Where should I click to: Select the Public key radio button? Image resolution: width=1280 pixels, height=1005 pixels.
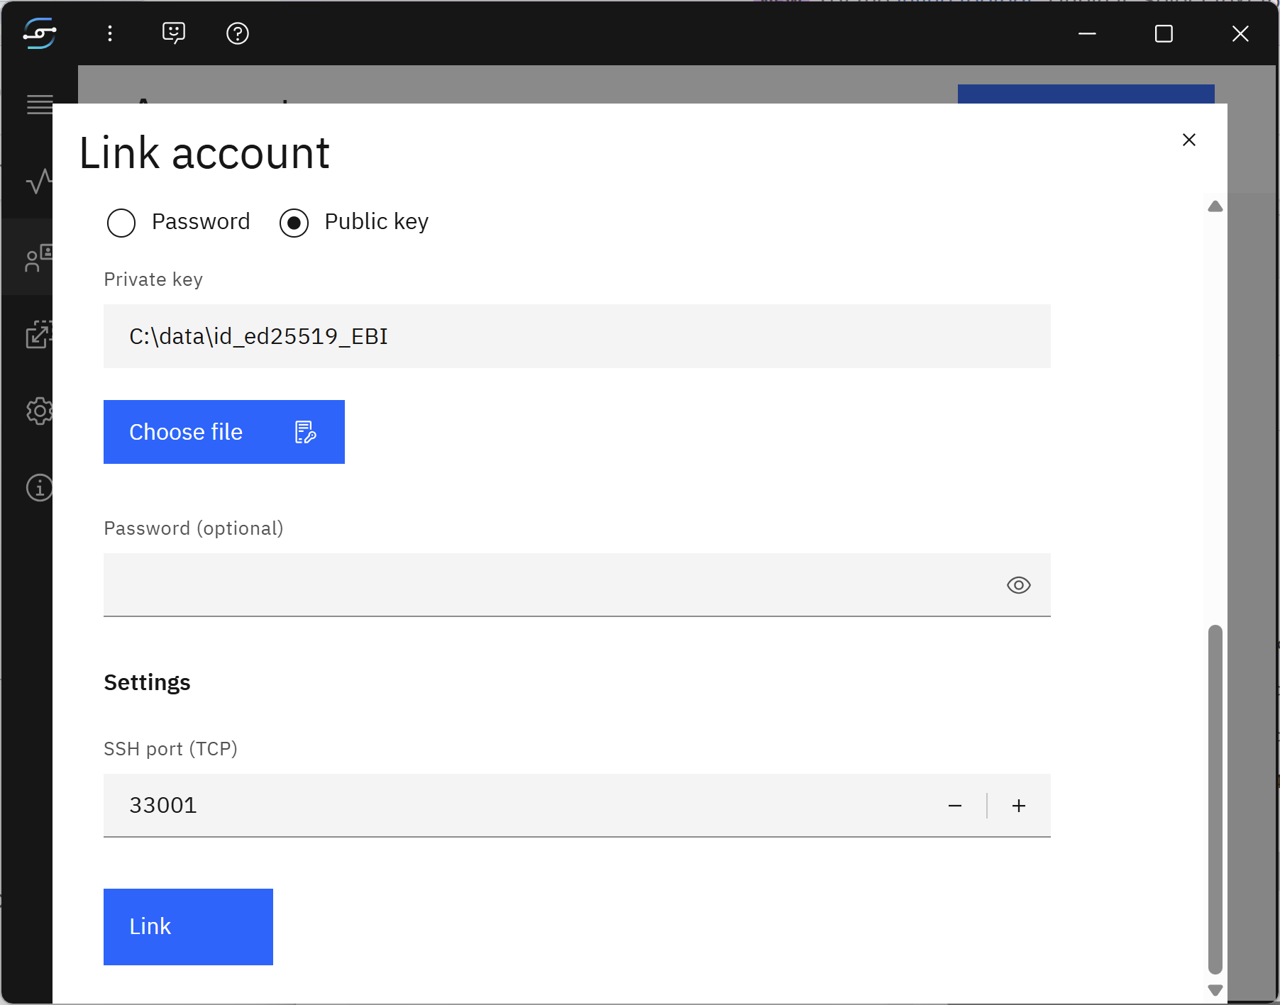coord(294,222)
